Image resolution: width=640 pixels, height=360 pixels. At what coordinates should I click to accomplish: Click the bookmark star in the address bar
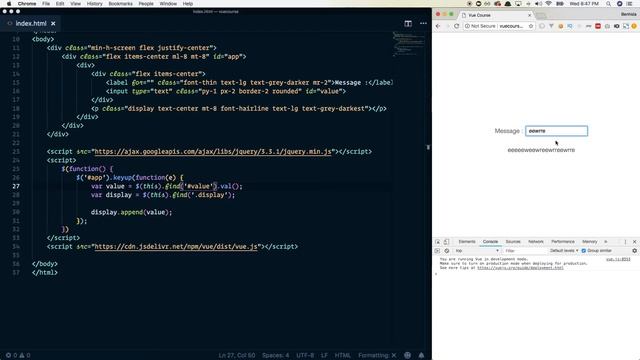click(531, 26)
